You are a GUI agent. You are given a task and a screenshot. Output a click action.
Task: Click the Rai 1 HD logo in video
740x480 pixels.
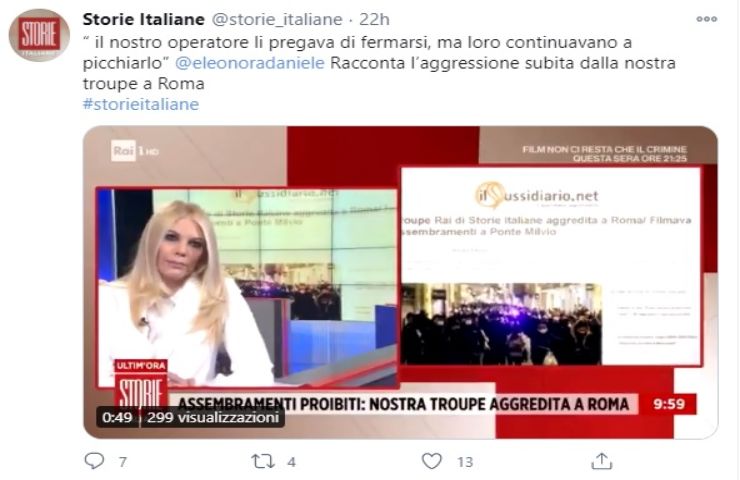pyautogui.click(x=135, y=151)
